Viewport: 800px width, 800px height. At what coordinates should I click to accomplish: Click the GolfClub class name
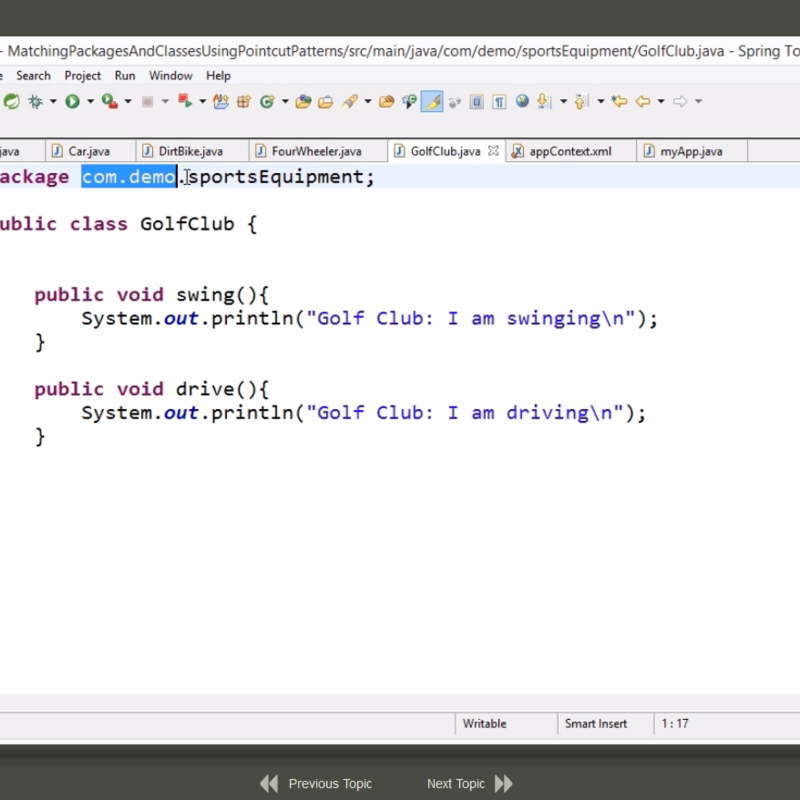click(x=187, y=224)
